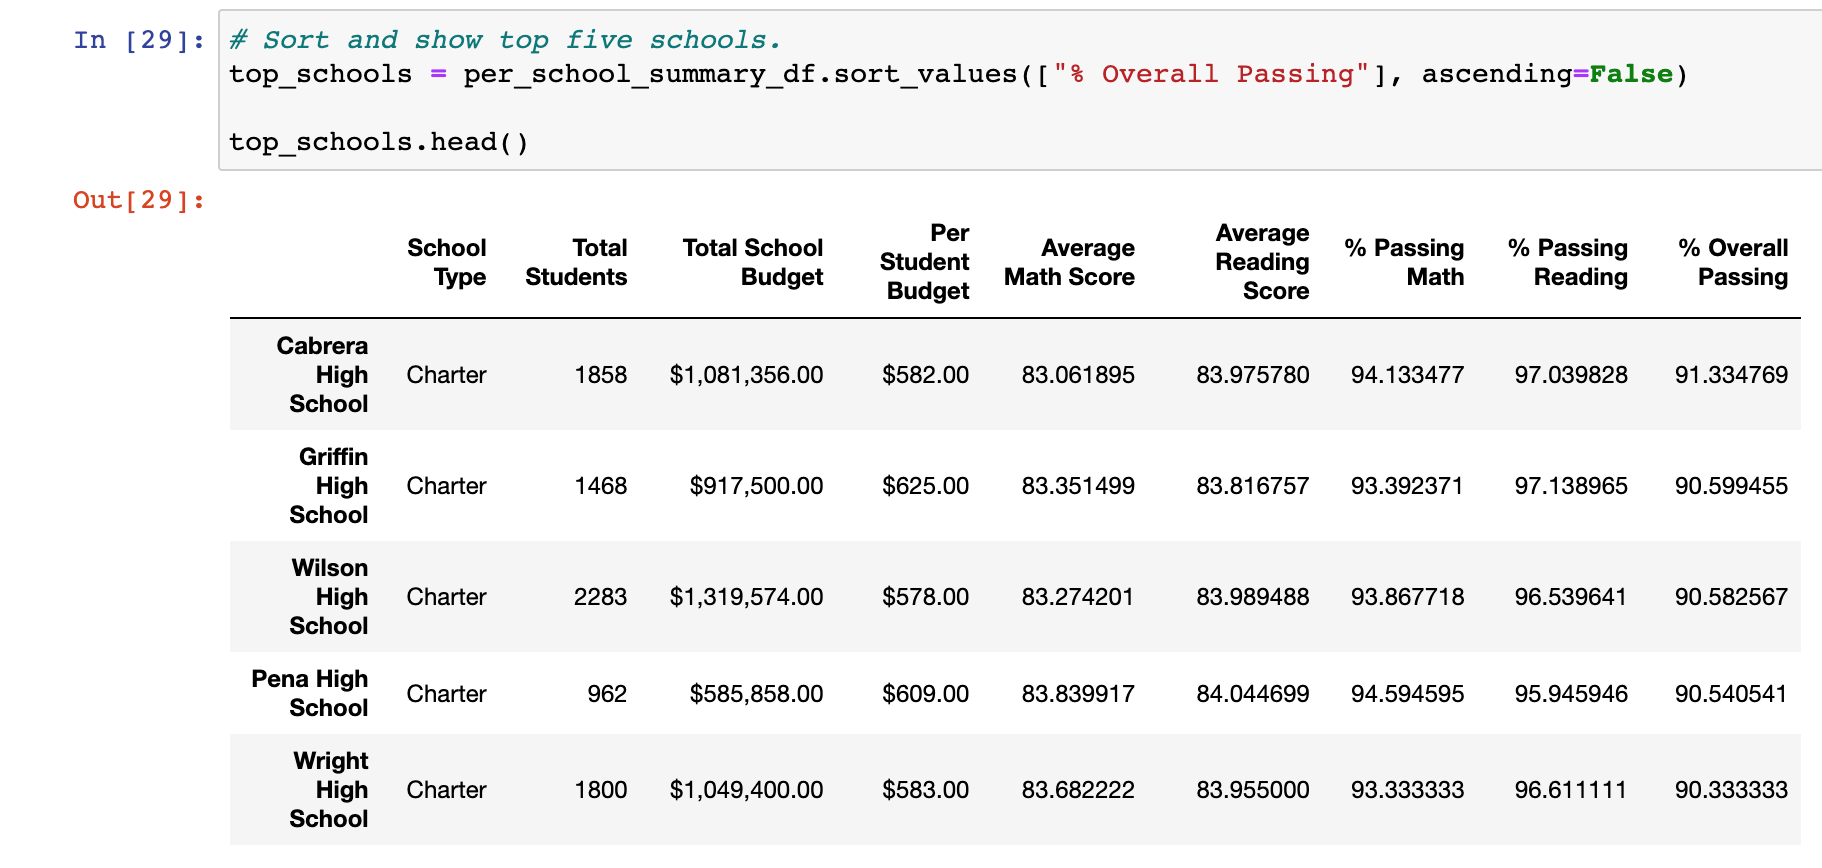Click the '% Passing Reading' column header
The width and height of the screenshot is (1822, 868).
tap(1567, 262)
